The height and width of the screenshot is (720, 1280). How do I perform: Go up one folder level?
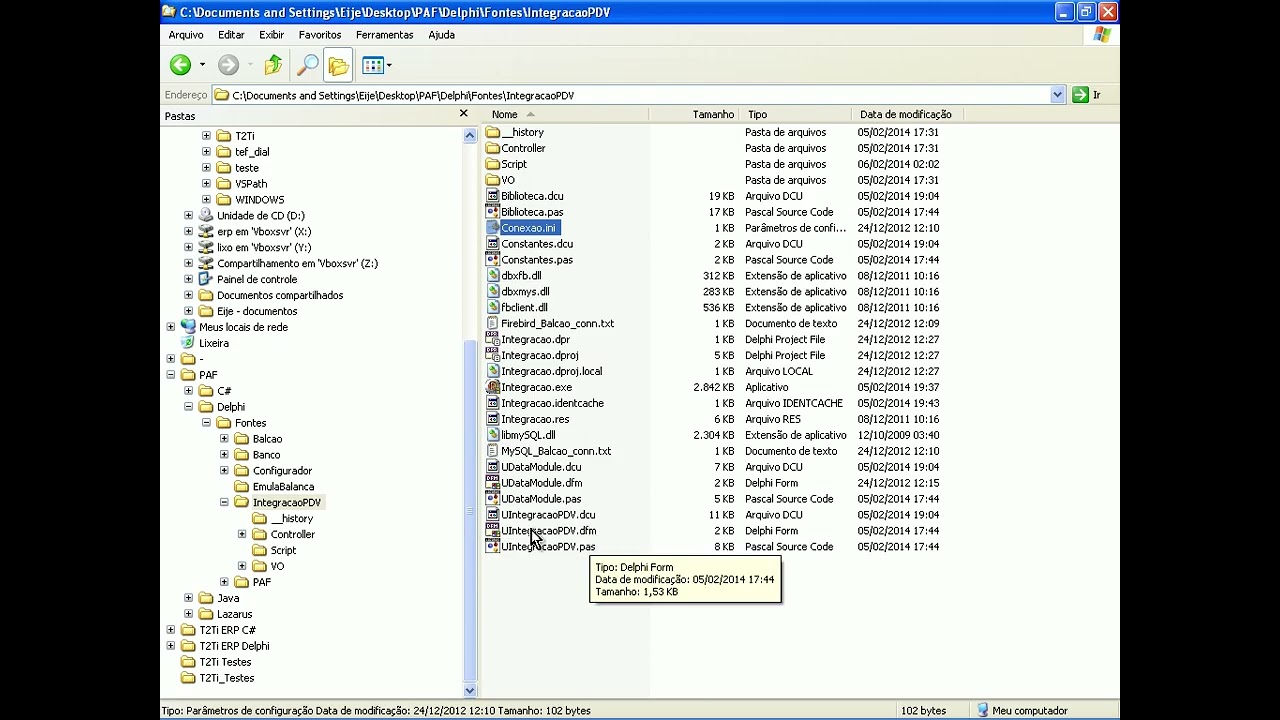click(273, 65)
